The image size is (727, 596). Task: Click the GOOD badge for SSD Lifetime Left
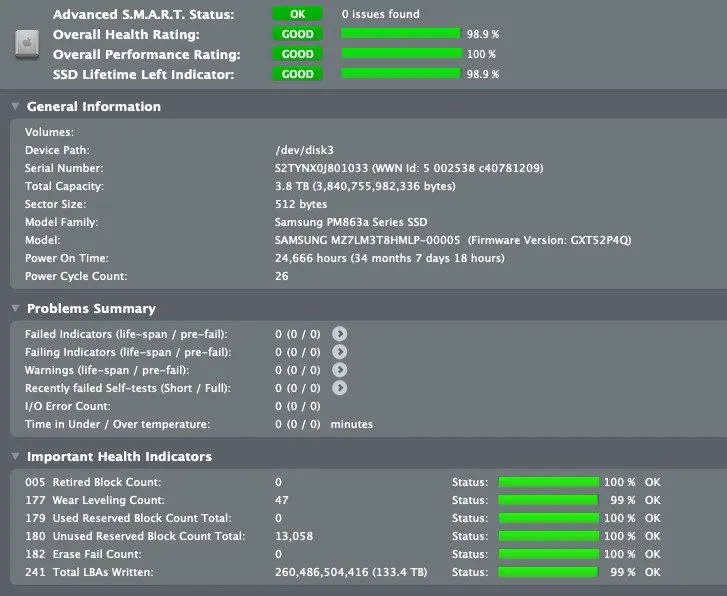point(297,74)
